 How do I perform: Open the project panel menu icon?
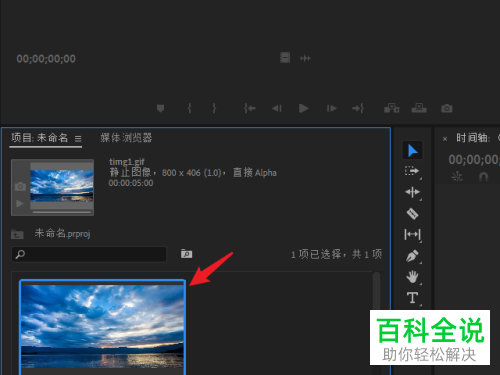tap(78, 138)
